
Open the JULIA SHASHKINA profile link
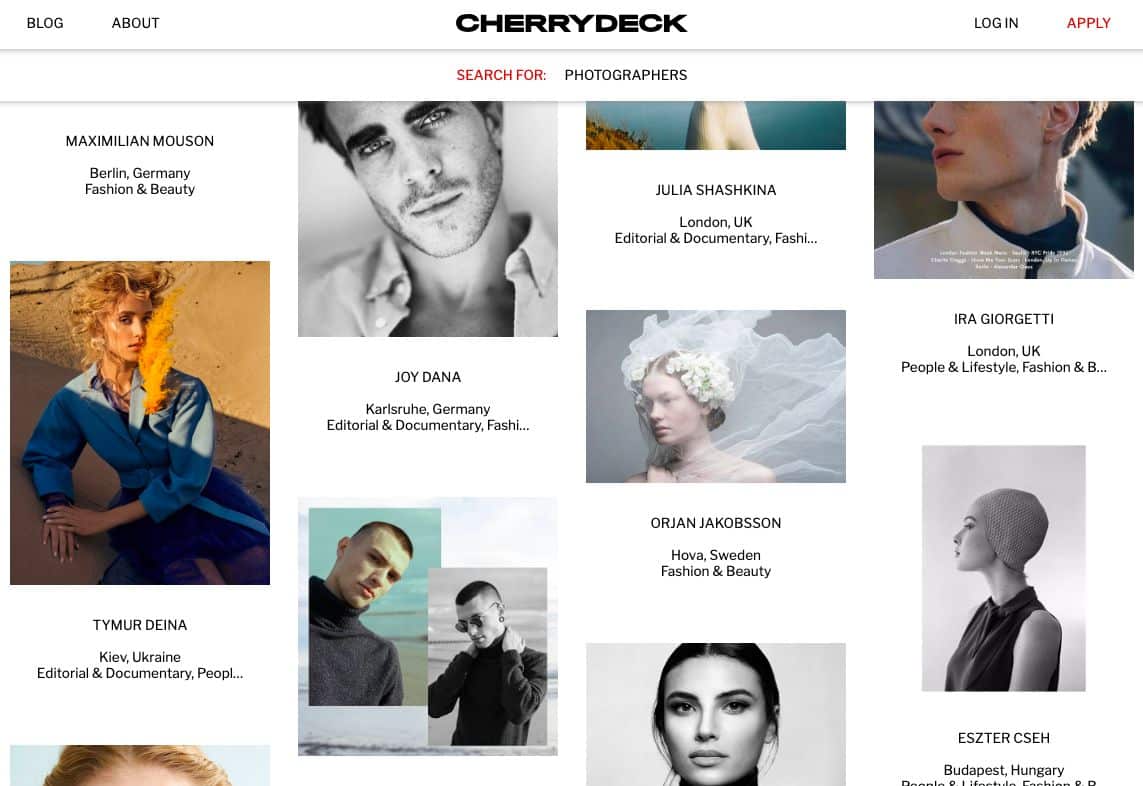pyautogui.click(x=716, y=190)
